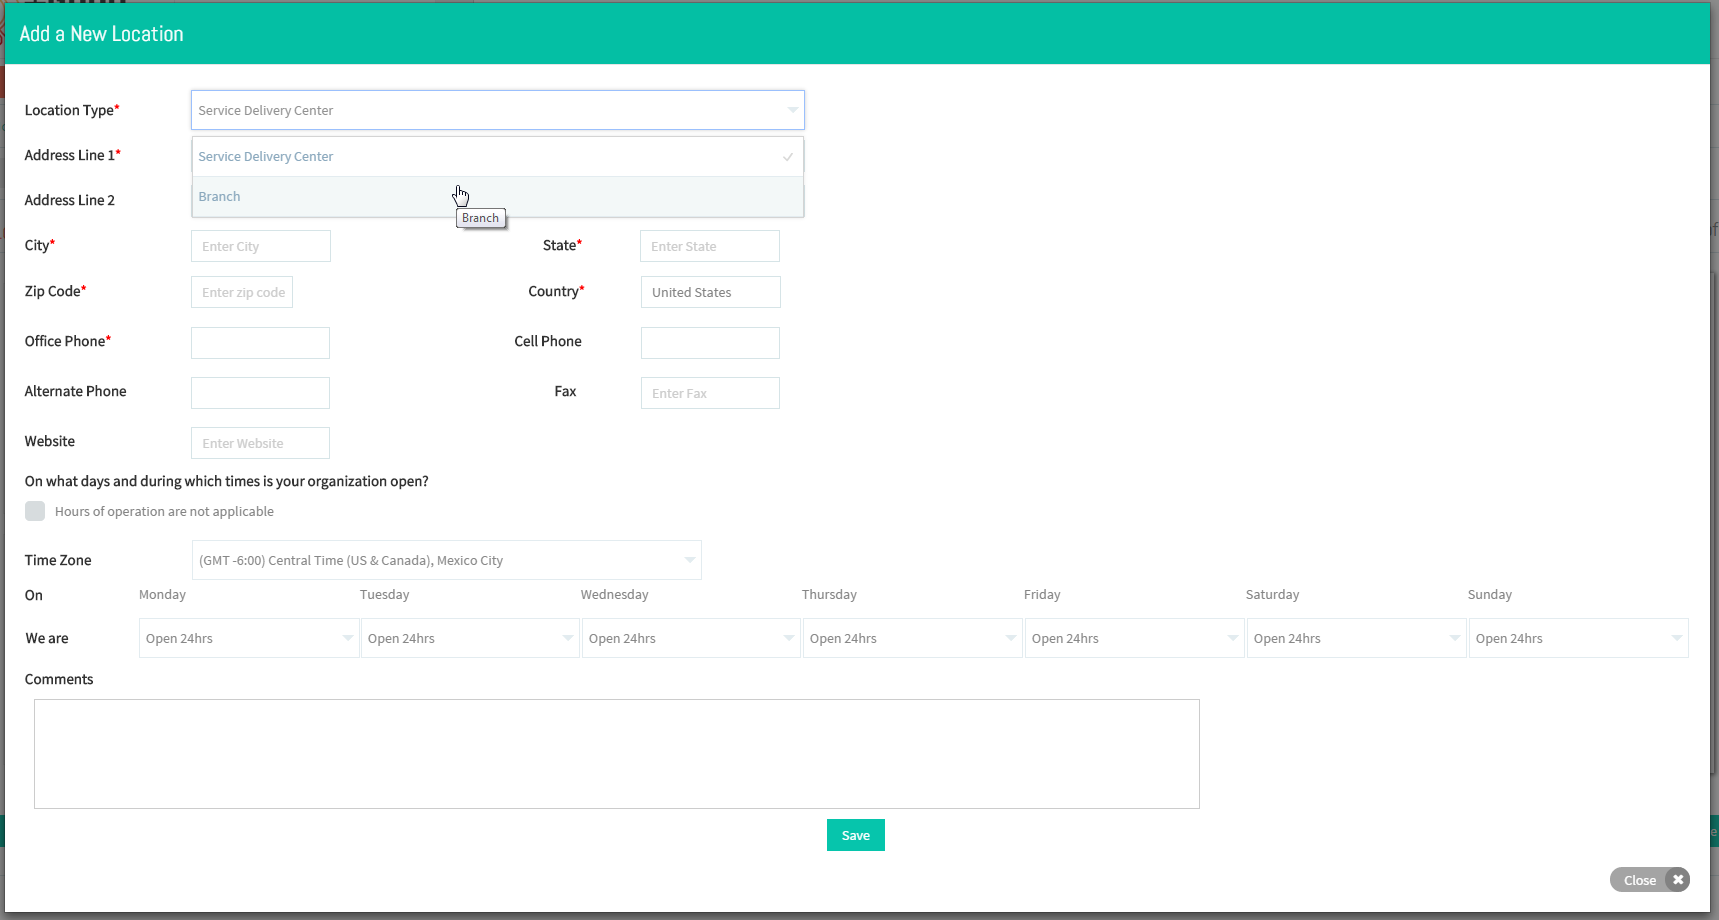Click the Country field showing United States

(x=711, y=292)
